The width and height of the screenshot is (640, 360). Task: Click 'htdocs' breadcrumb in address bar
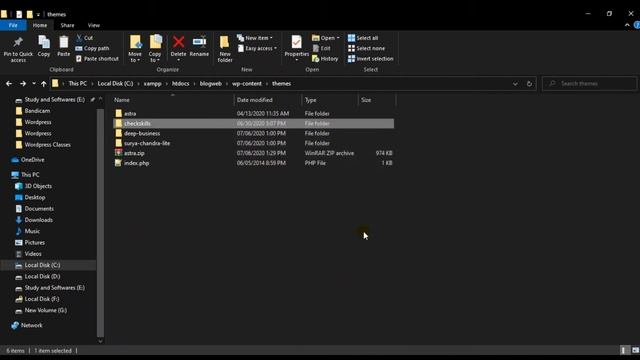tap(180, 84)
